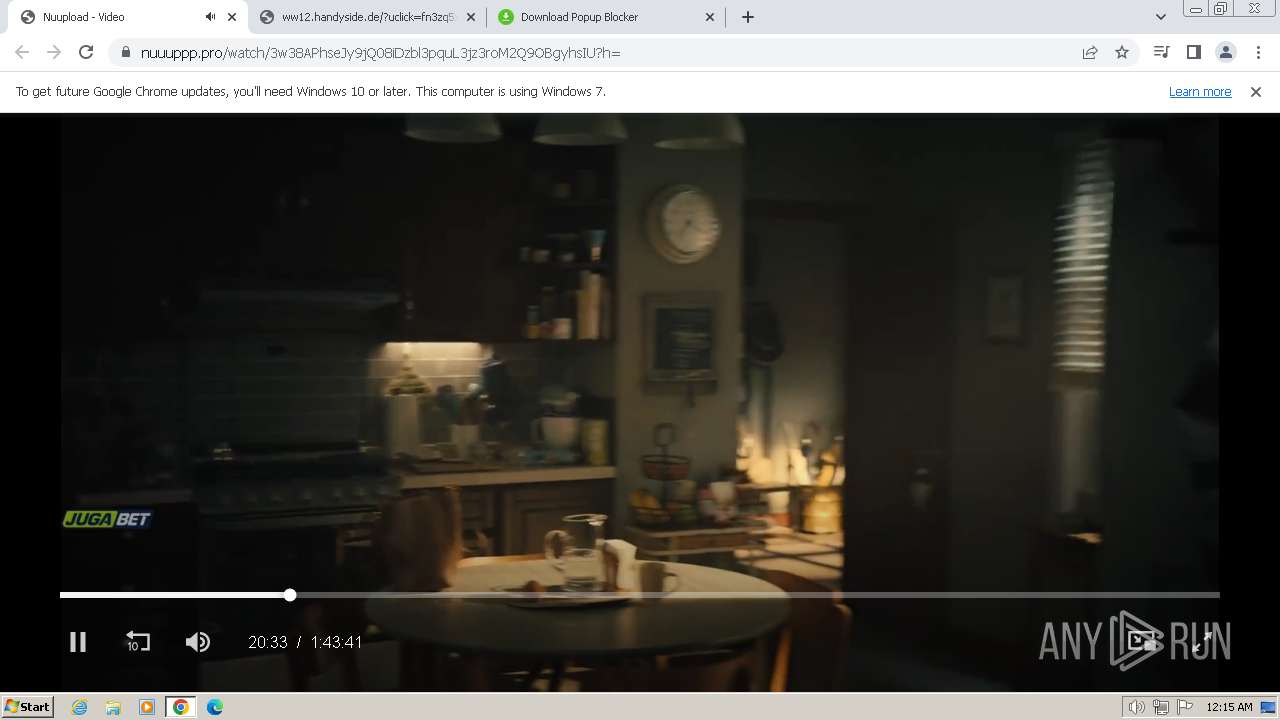Screen dimensions: 1280x720
Task: Focus the nuuuppp.pro address bar
Action: [600, 52]
